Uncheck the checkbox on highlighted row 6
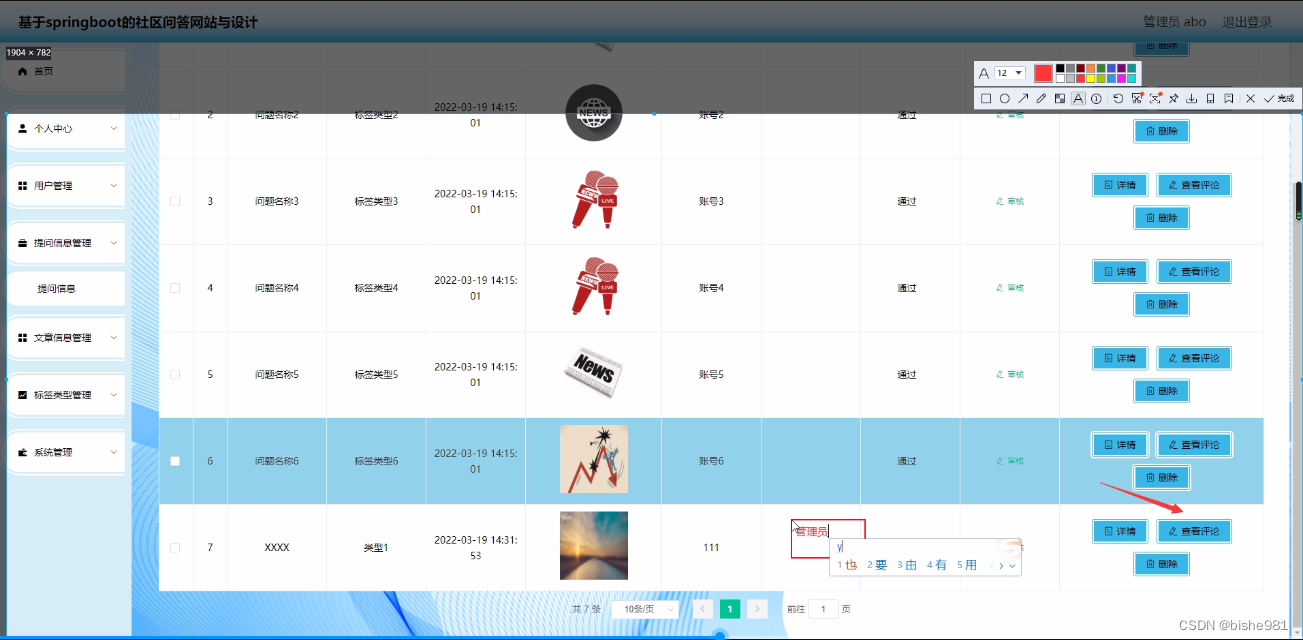 click(175, 461)
